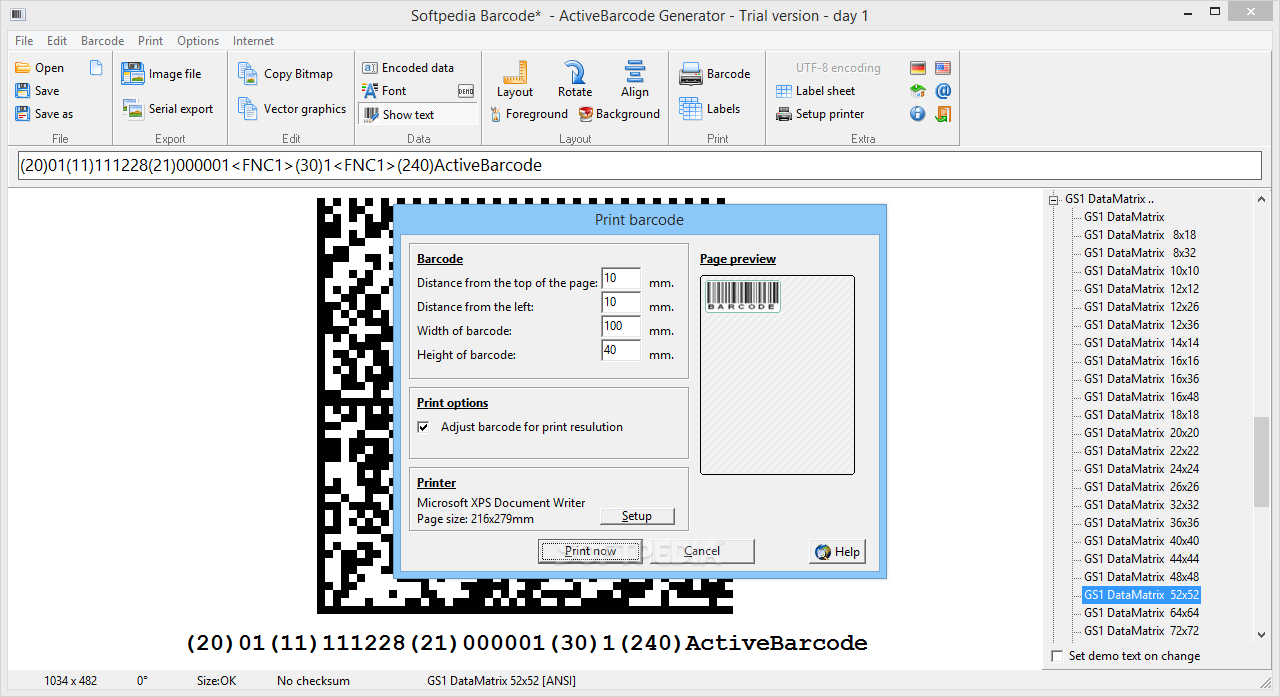Create a new blank document icon

point(96,68)
